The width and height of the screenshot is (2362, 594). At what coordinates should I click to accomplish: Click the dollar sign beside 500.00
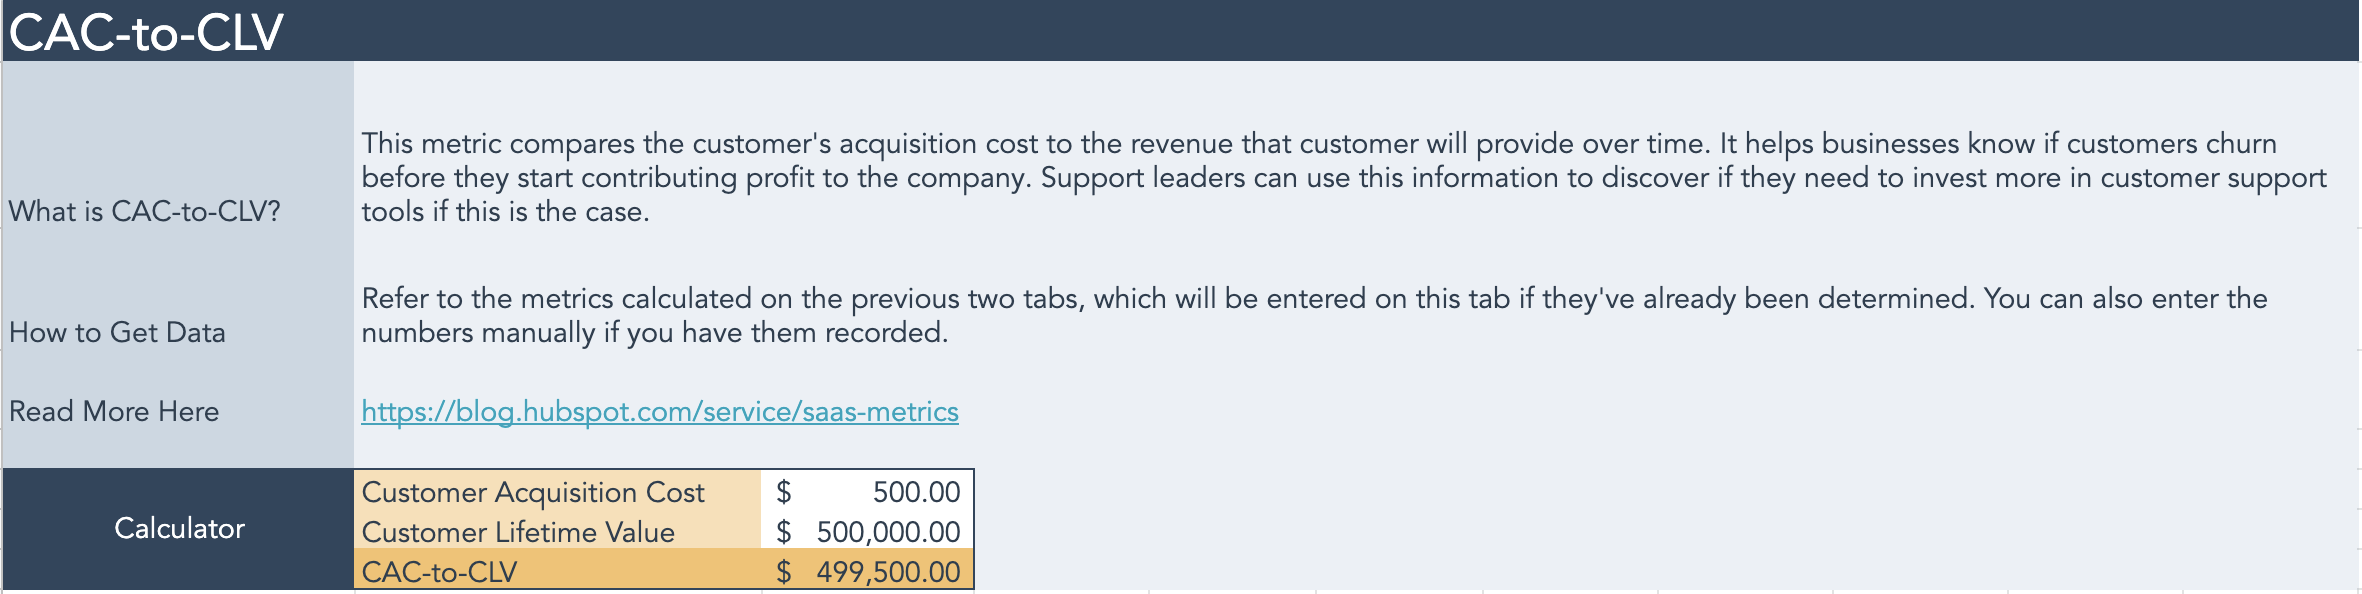click(784, 492)
